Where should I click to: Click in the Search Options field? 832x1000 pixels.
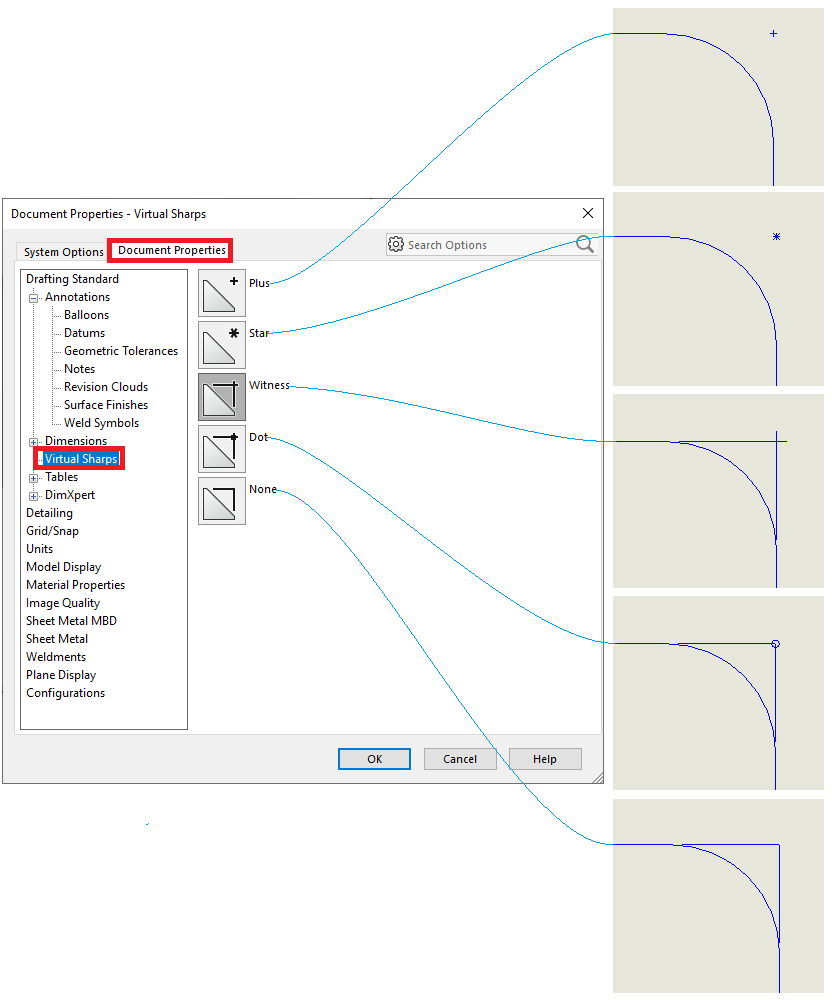click(485, 245)
